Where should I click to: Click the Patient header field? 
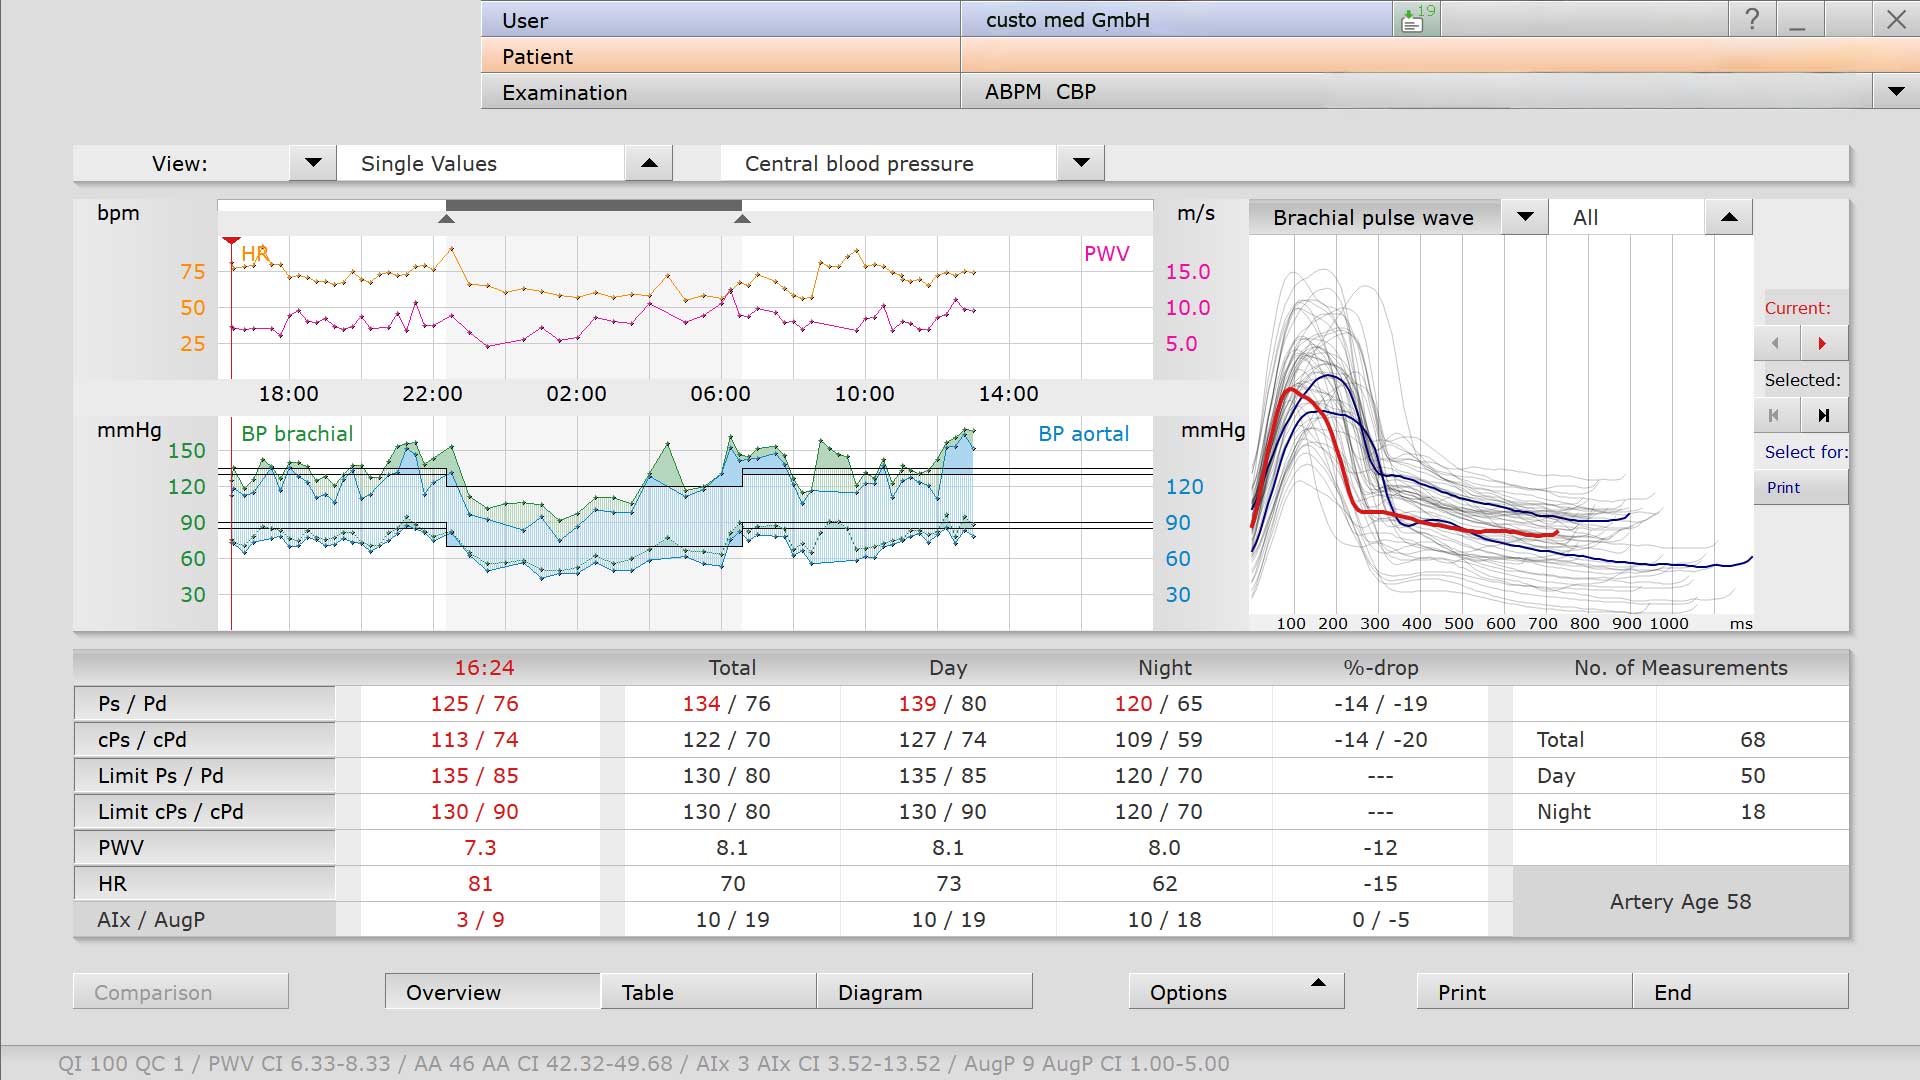(720, 55)
